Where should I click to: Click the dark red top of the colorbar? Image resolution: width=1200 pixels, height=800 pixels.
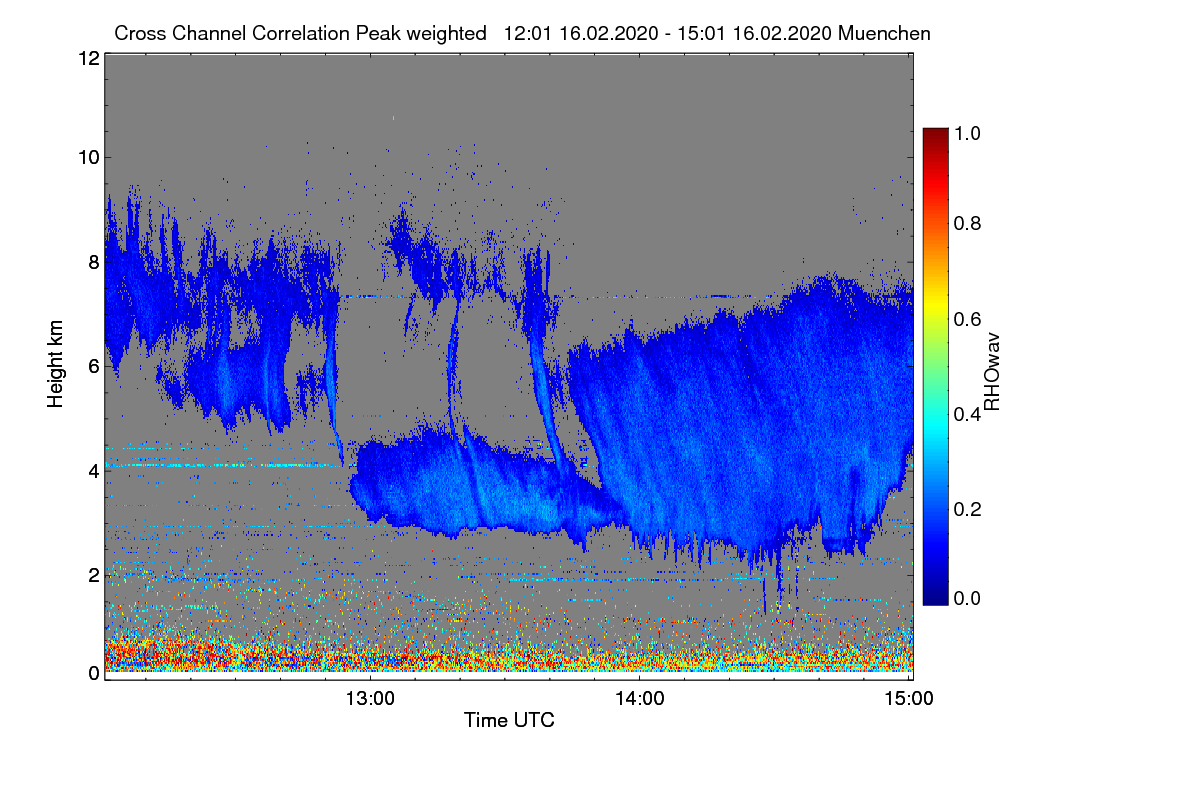tap(934, 136)
